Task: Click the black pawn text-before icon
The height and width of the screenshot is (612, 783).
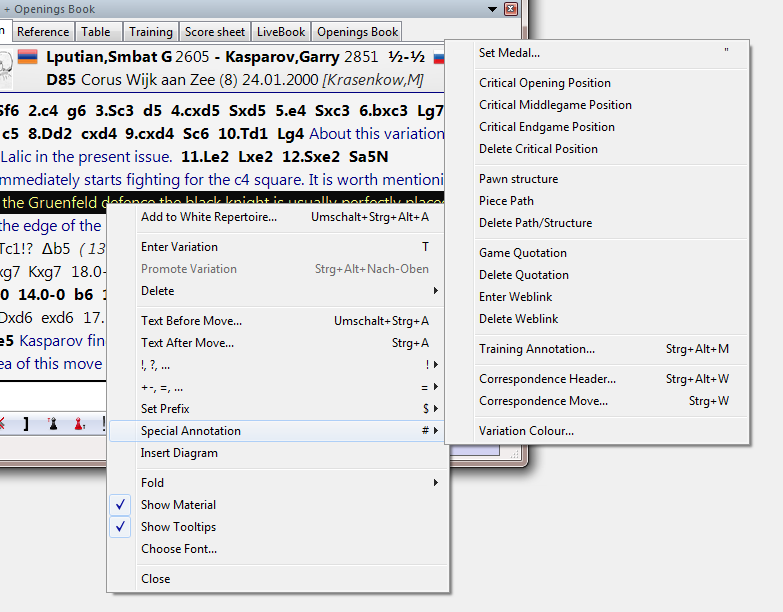Action: [x=53, y=424]
